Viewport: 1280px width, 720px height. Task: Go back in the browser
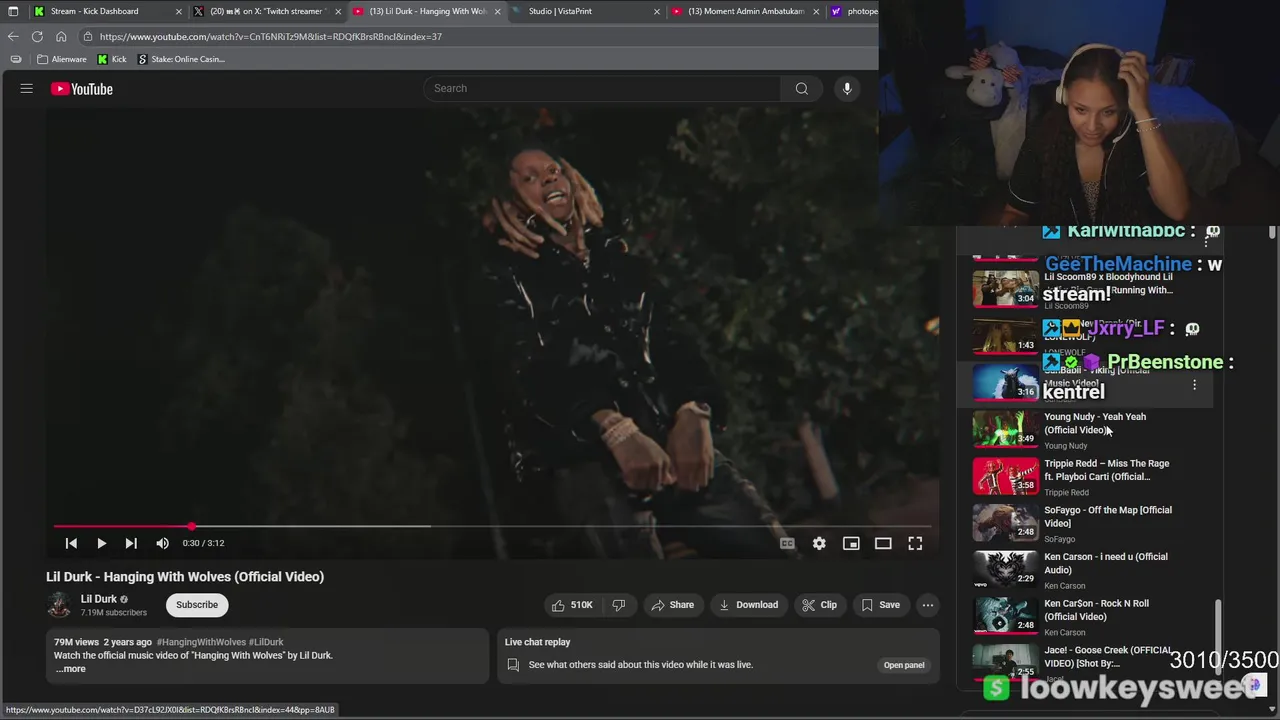click(x=13, y=36)
